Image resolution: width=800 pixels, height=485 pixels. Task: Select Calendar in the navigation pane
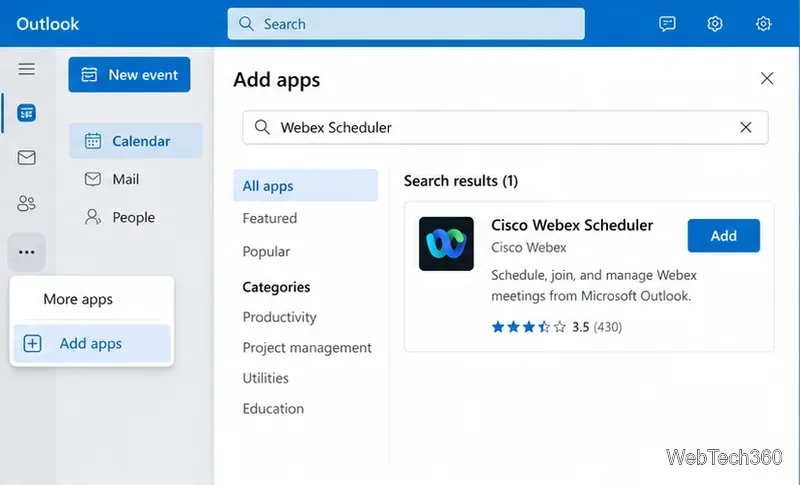(x=136, y=141)
